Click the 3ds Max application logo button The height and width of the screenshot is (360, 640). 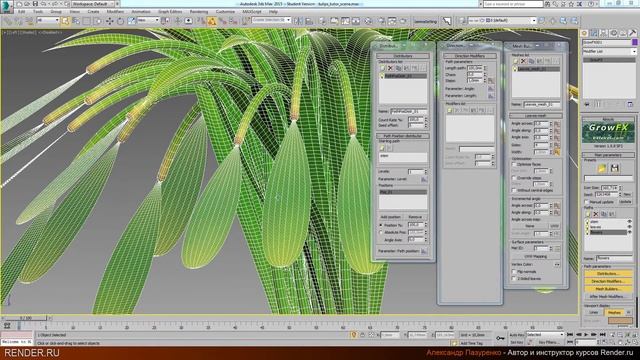(x=7, y=7)
